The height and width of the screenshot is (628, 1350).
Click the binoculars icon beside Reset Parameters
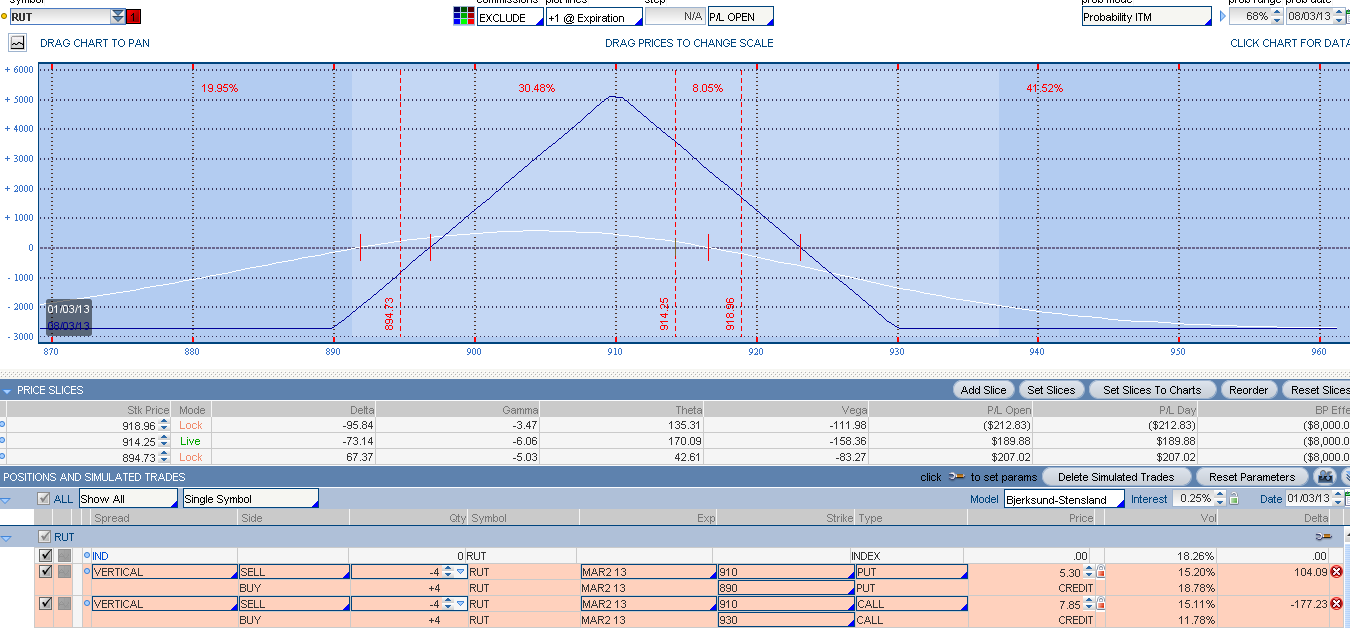(1325, 477)
